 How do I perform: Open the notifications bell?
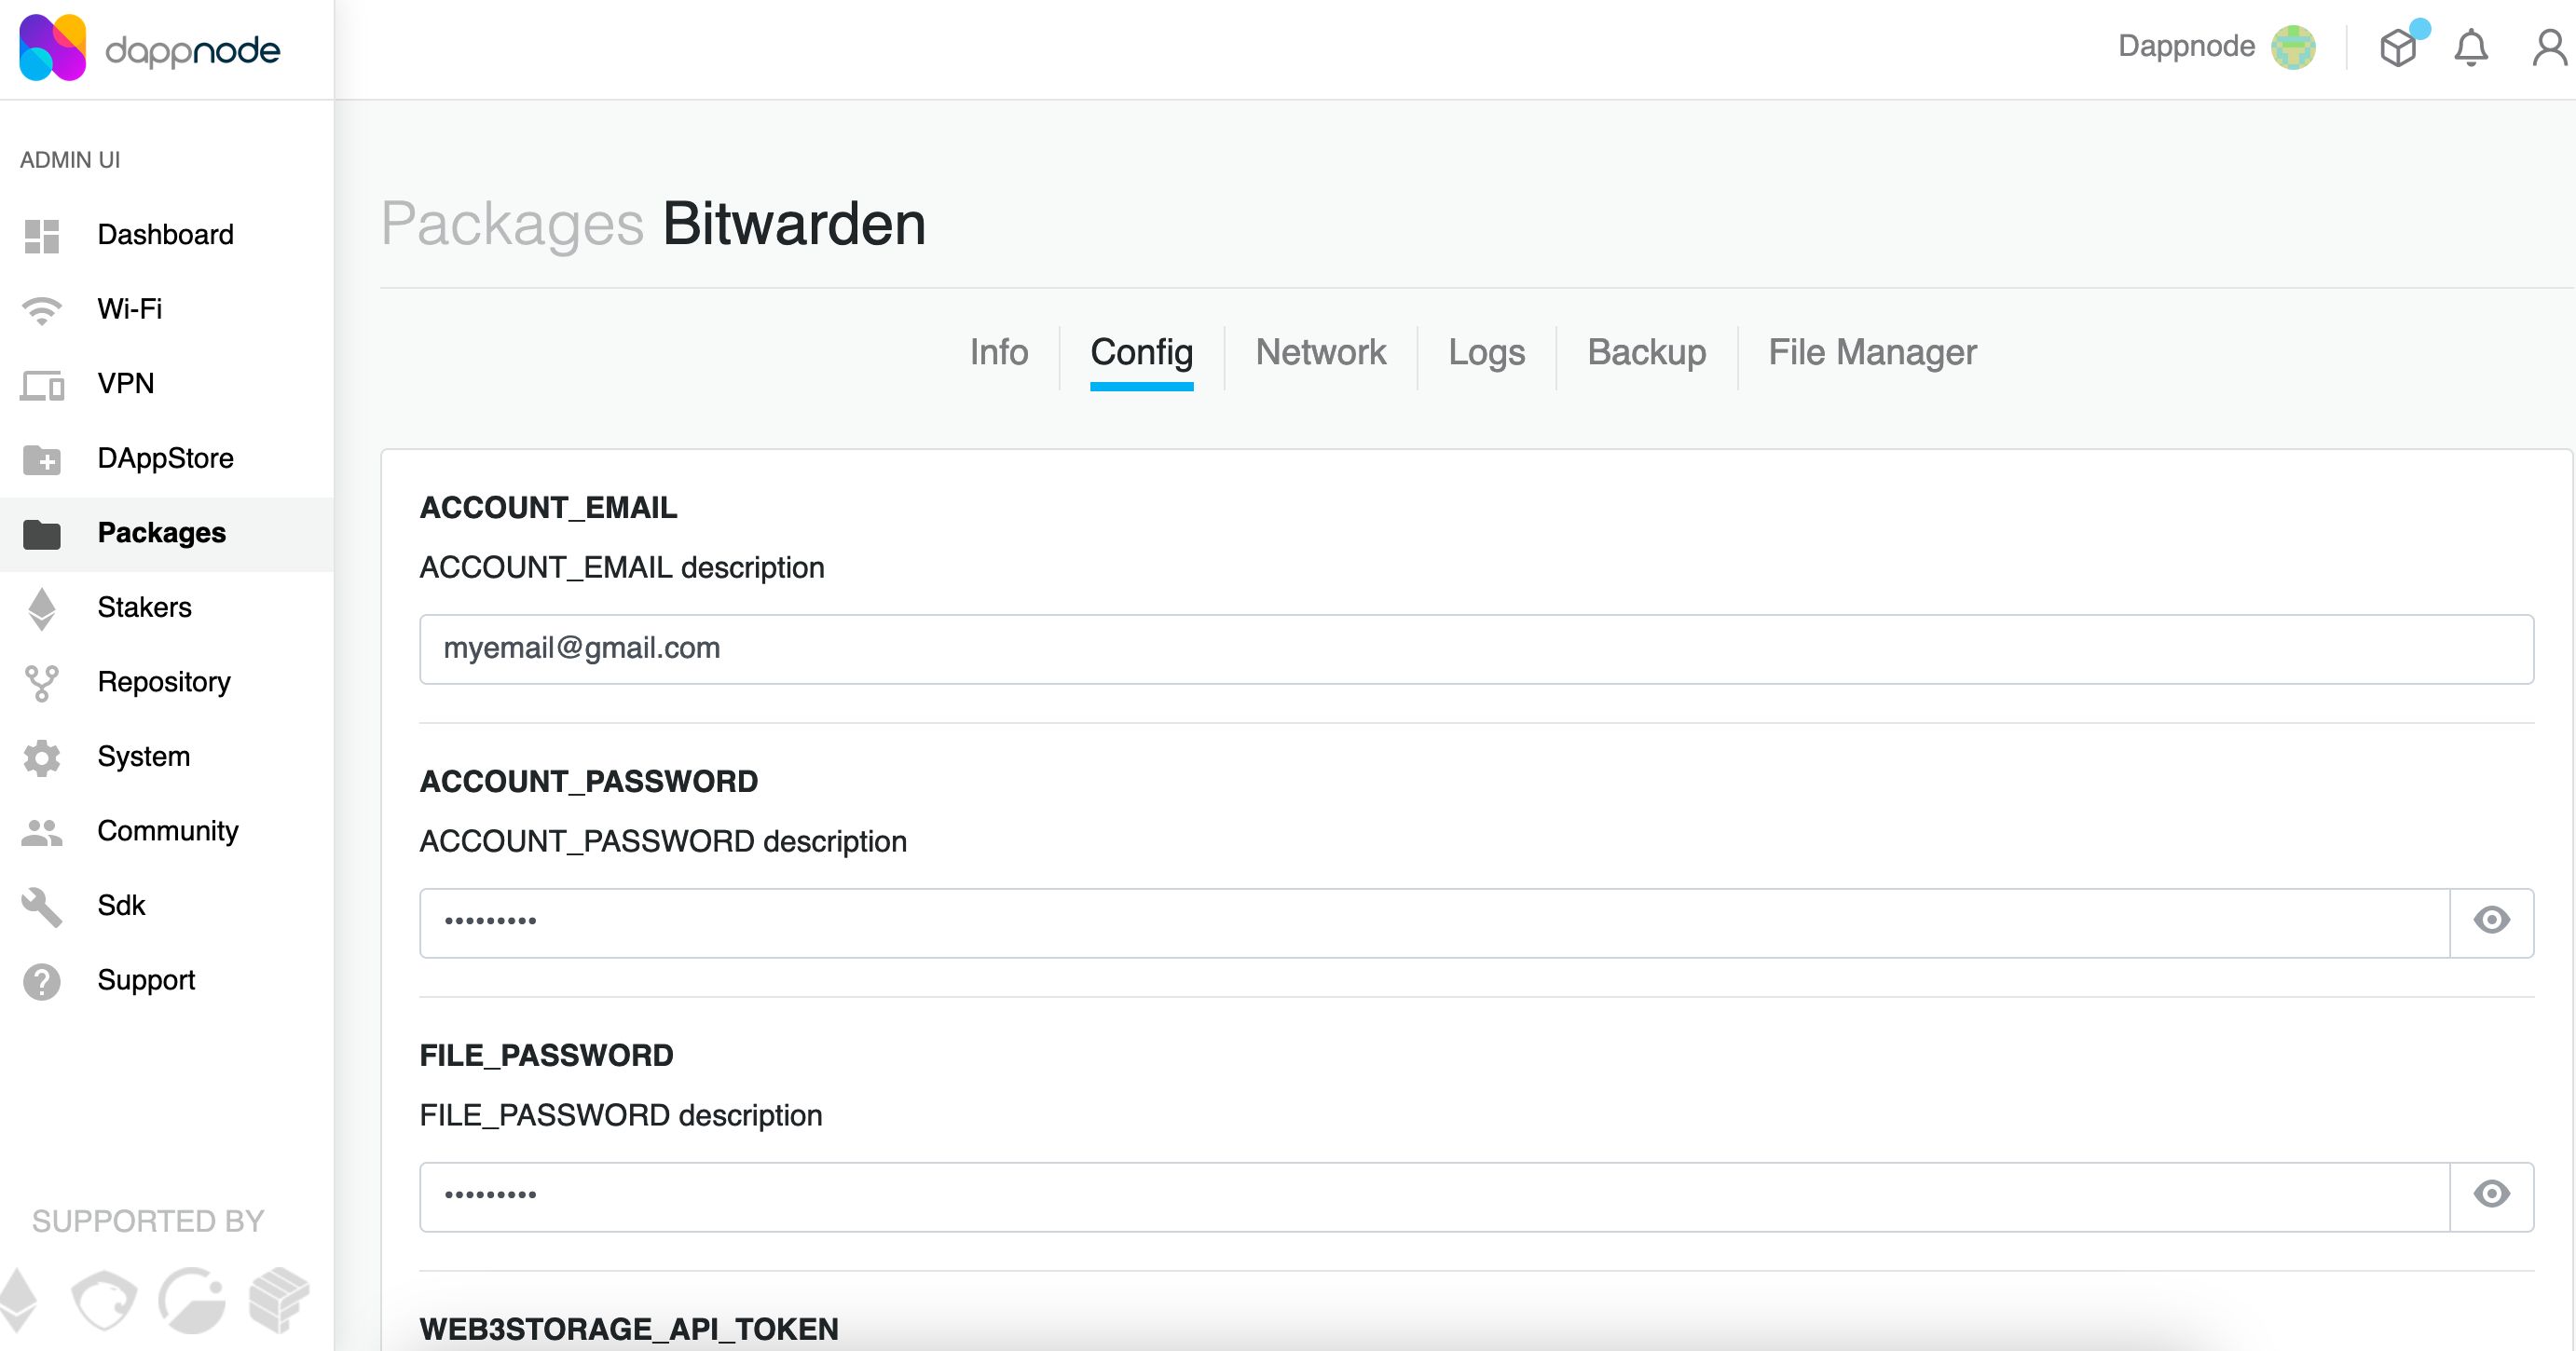[2471, 47]
